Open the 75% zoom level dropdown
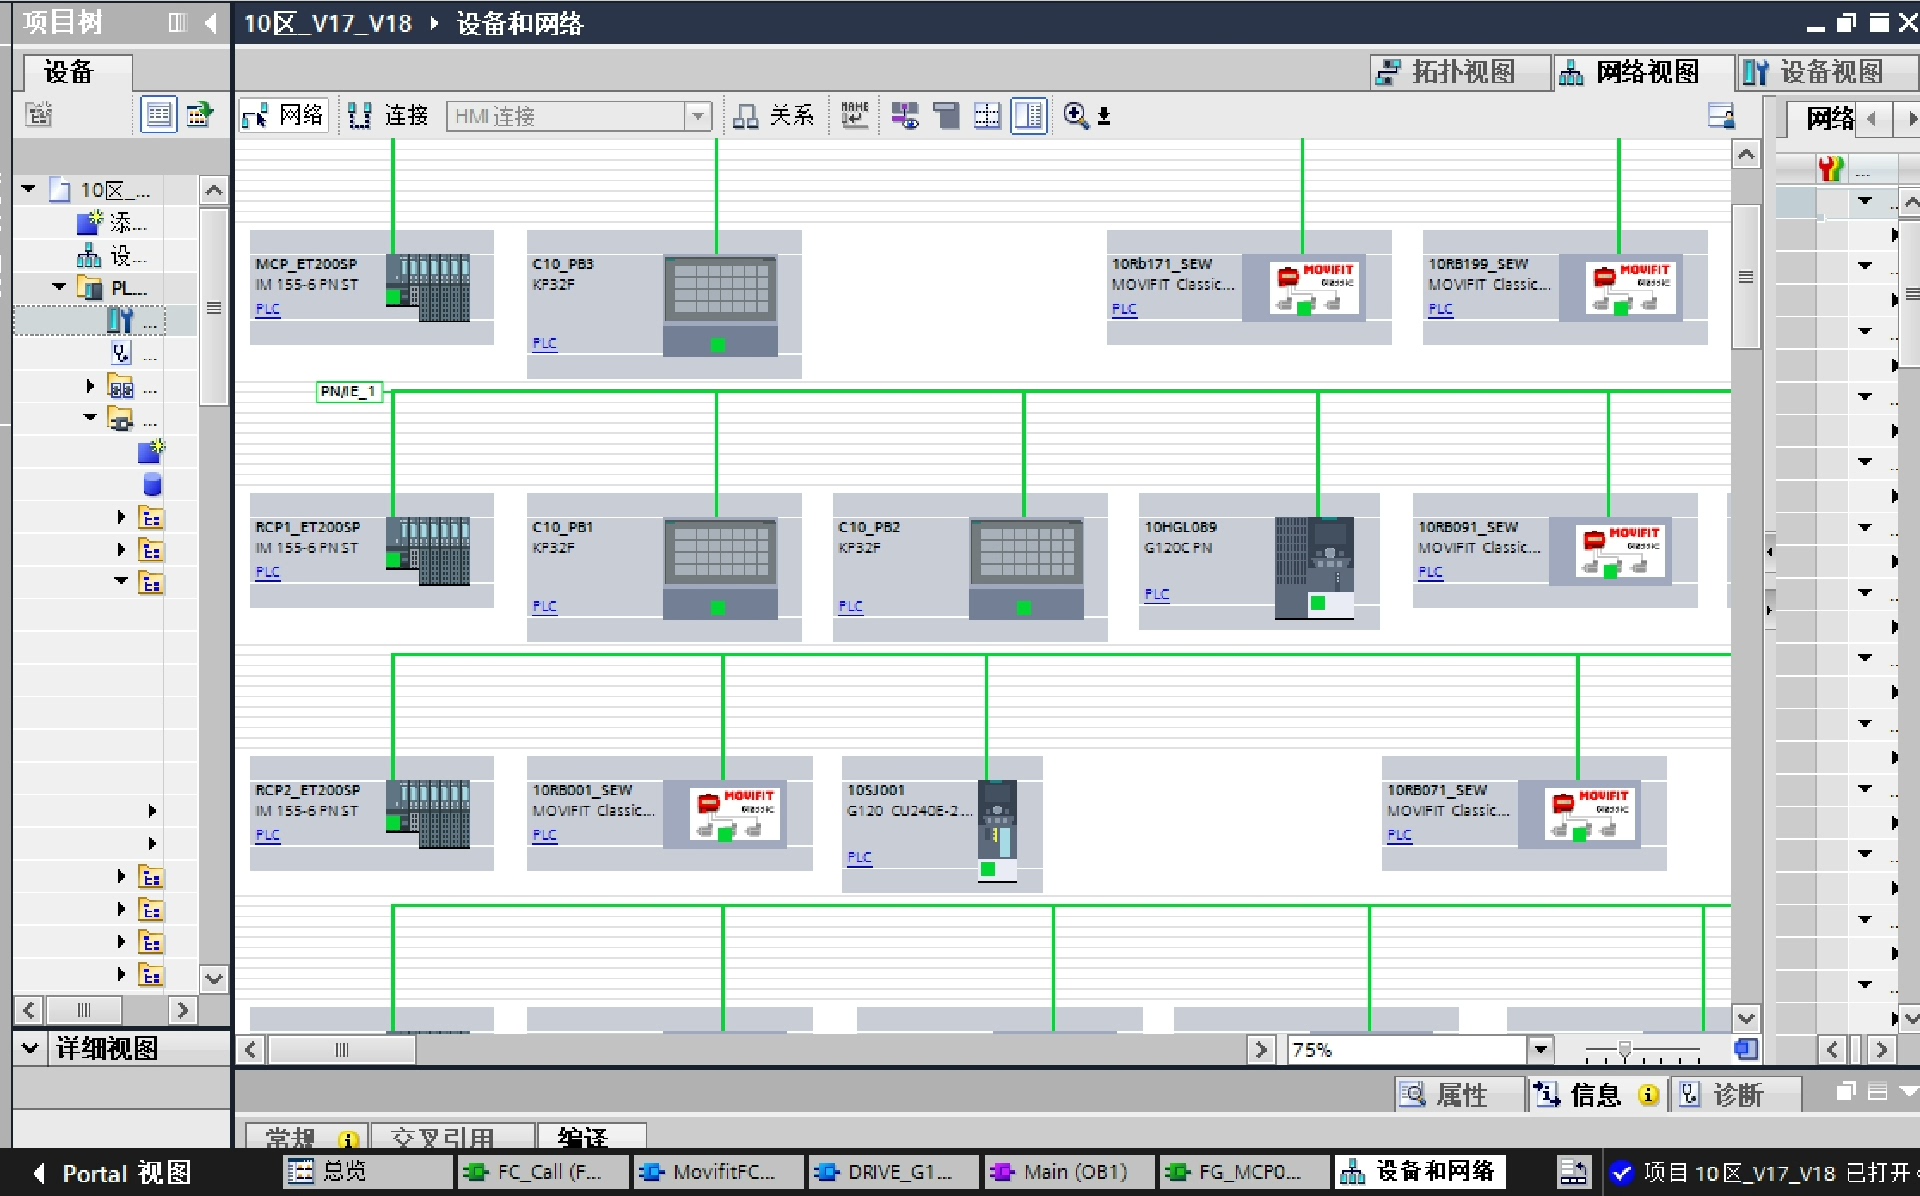The width and height of the screenshot is (1920, 1196). (1540, 1049)
